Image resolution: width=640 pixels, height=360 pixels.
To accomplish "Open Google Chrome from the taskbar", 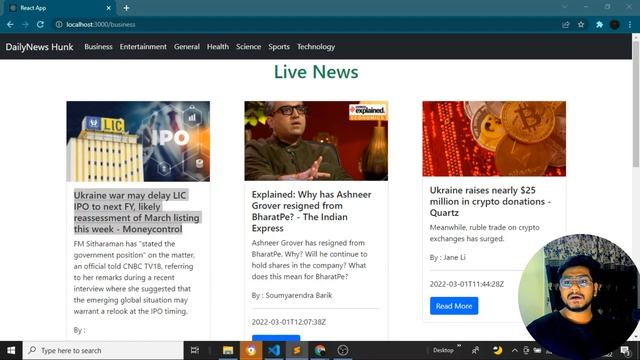I will click(320, 350).
